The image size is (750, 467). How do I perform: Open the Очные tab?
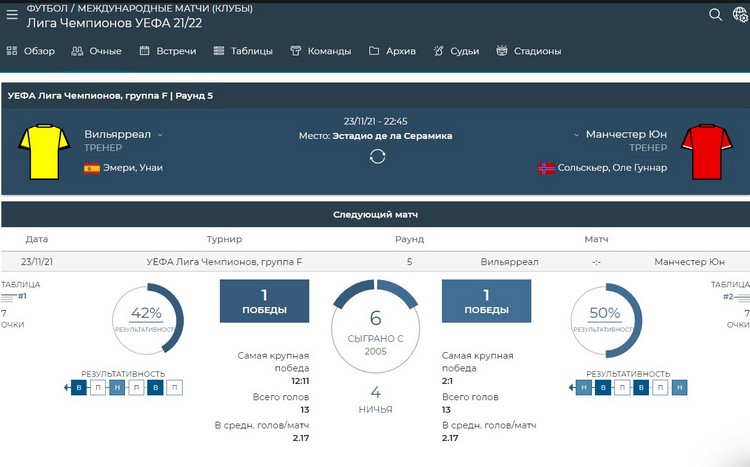96,51
